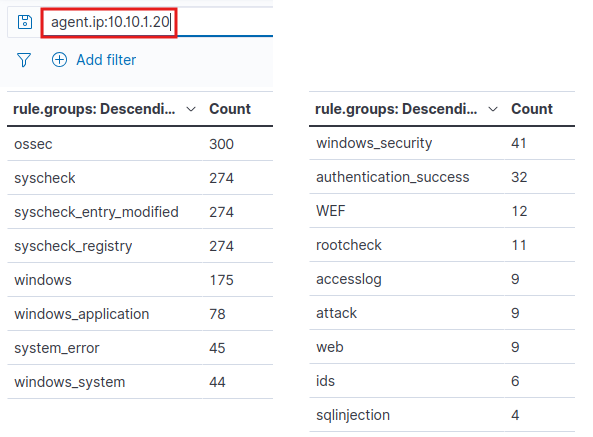Sort by right table Count header

point(532,109)
